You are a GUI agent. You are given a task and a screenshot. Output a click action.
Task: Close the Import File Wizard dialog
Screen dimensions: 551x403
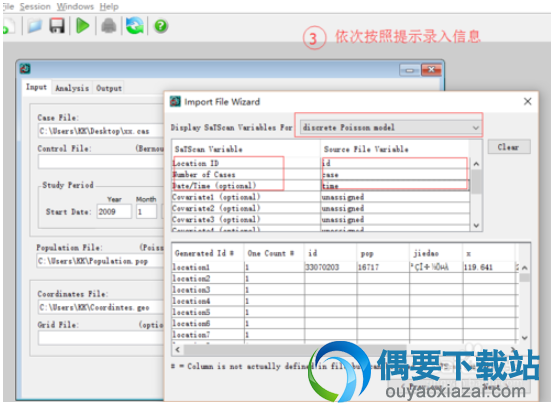click(x=527, y=102)
